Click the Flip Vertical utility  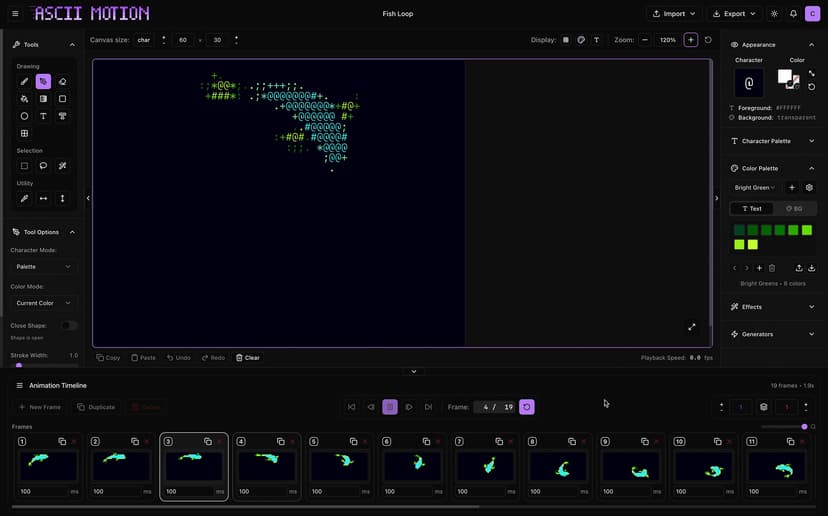point(62,199)
